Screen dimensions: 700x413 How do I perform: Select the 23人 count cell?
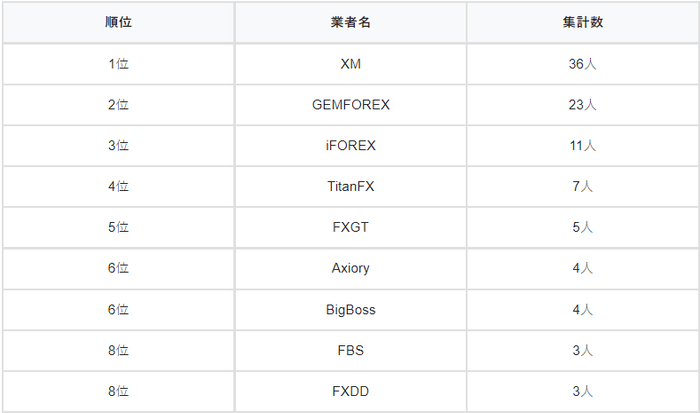click(582, 104)
